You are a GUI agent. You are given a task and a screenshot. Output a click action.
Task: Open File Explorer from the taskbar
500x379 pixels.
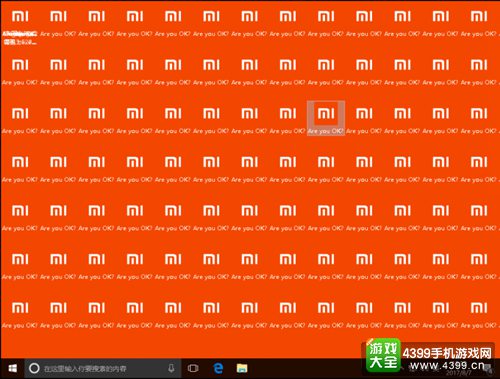point(242,368)
